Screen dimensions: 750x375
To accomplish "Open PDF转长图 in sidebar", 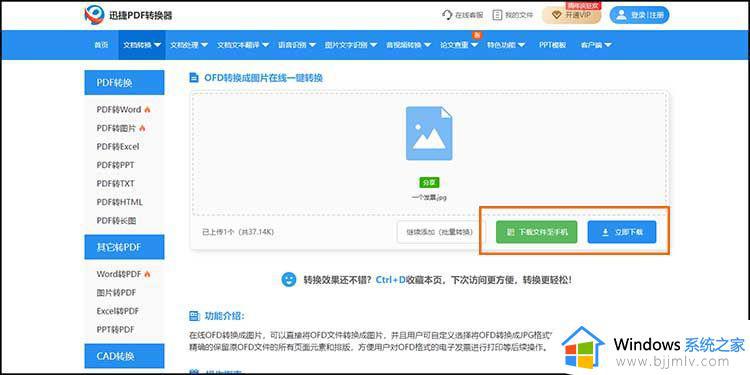I will coord(116,221).
